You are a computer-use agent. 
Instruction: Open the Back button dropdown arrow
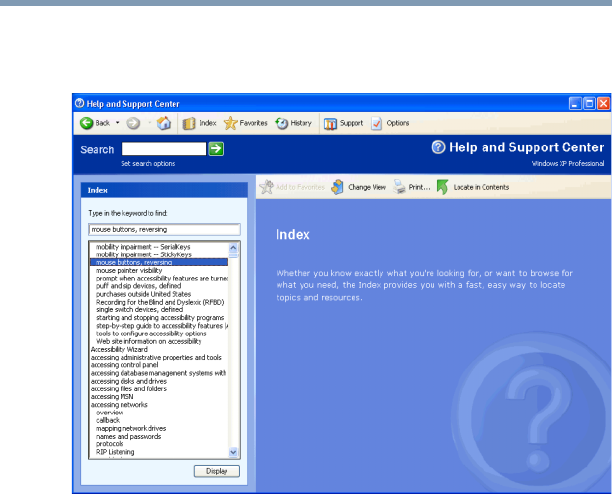click(116, 124)
